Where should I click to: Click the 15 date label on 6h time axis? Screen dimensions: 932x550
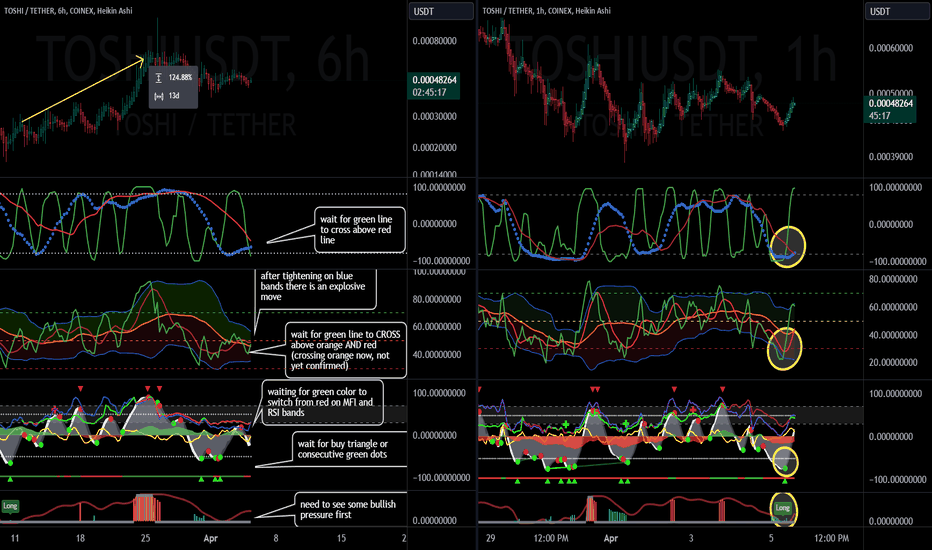coord(341,538)
